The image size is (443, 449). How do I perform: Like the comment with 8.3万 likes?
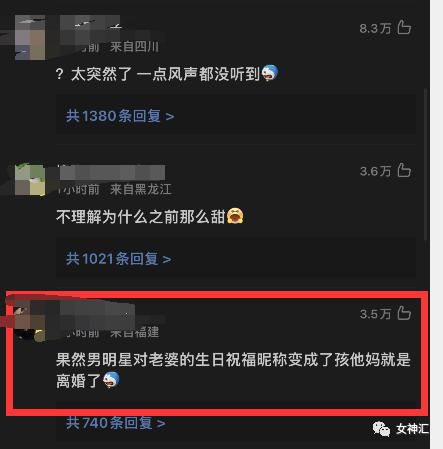click(404, 27)
